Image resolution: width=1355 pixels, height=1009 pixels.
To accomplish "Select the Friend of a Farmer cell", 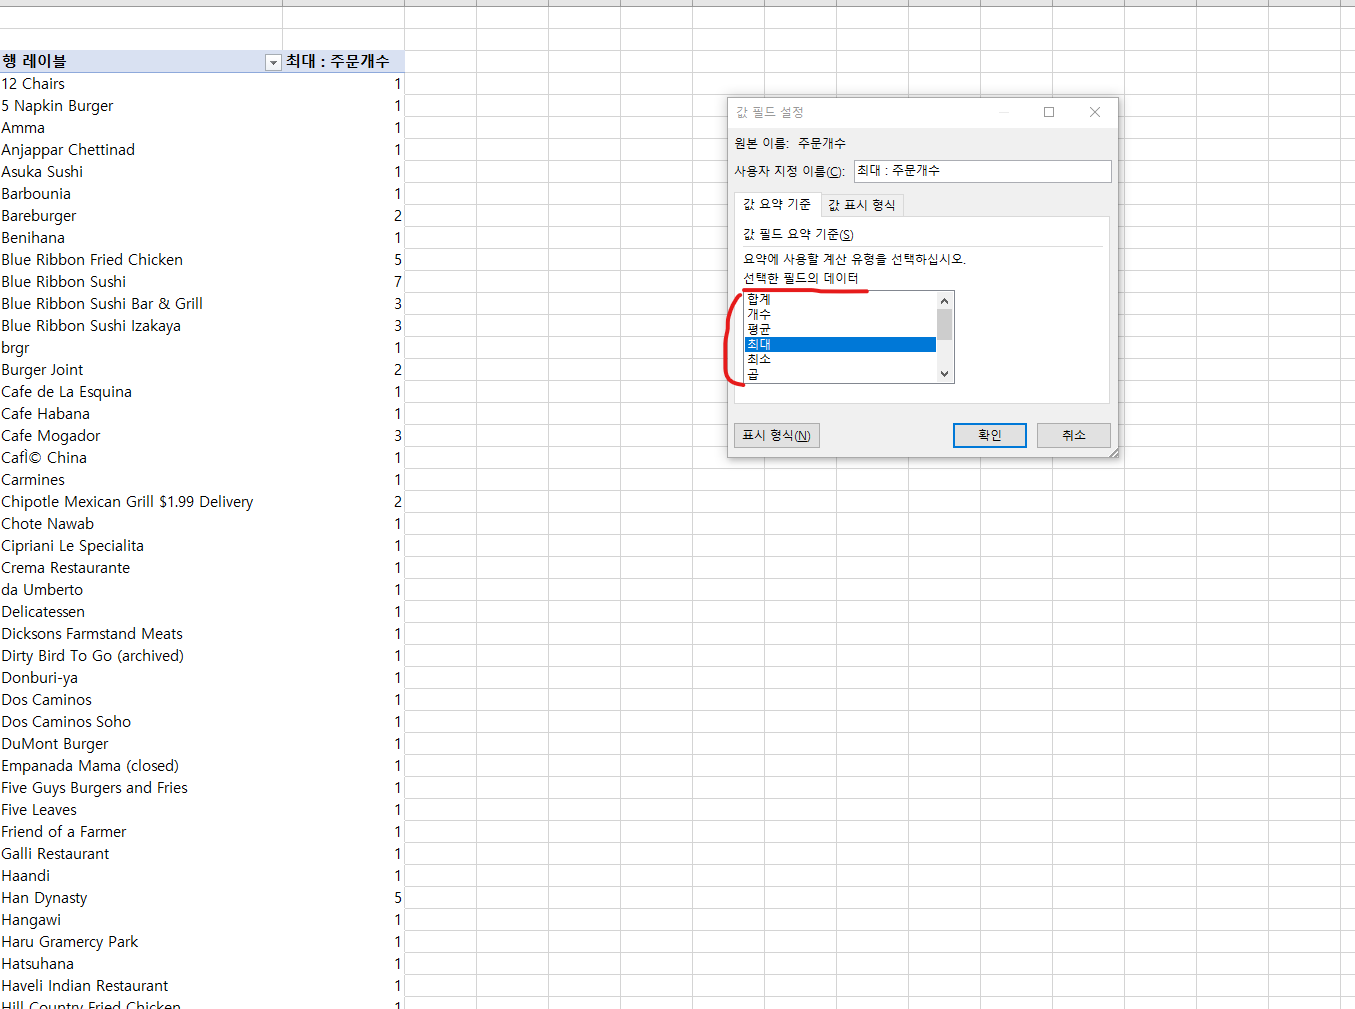I will pyautogui.click(x=141, y=832).
